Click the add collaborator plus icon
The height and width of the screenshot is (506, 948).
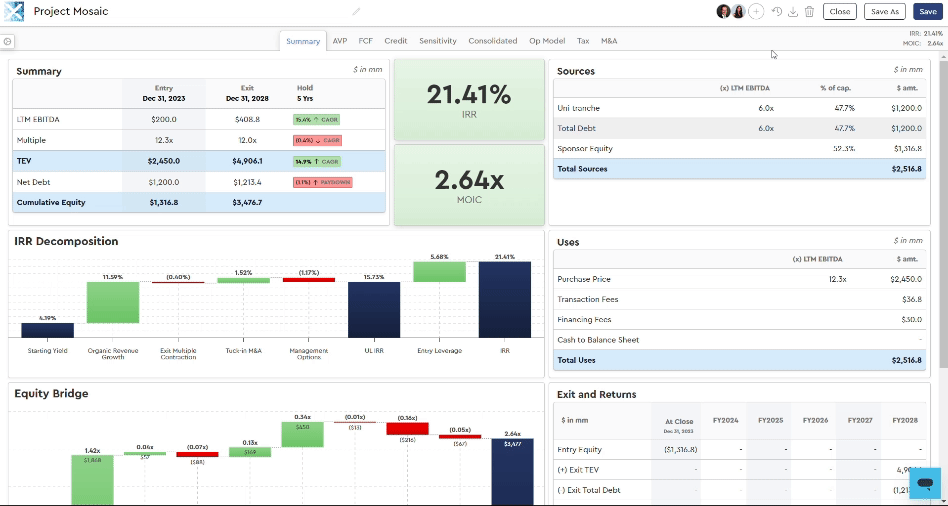point(756,12)
